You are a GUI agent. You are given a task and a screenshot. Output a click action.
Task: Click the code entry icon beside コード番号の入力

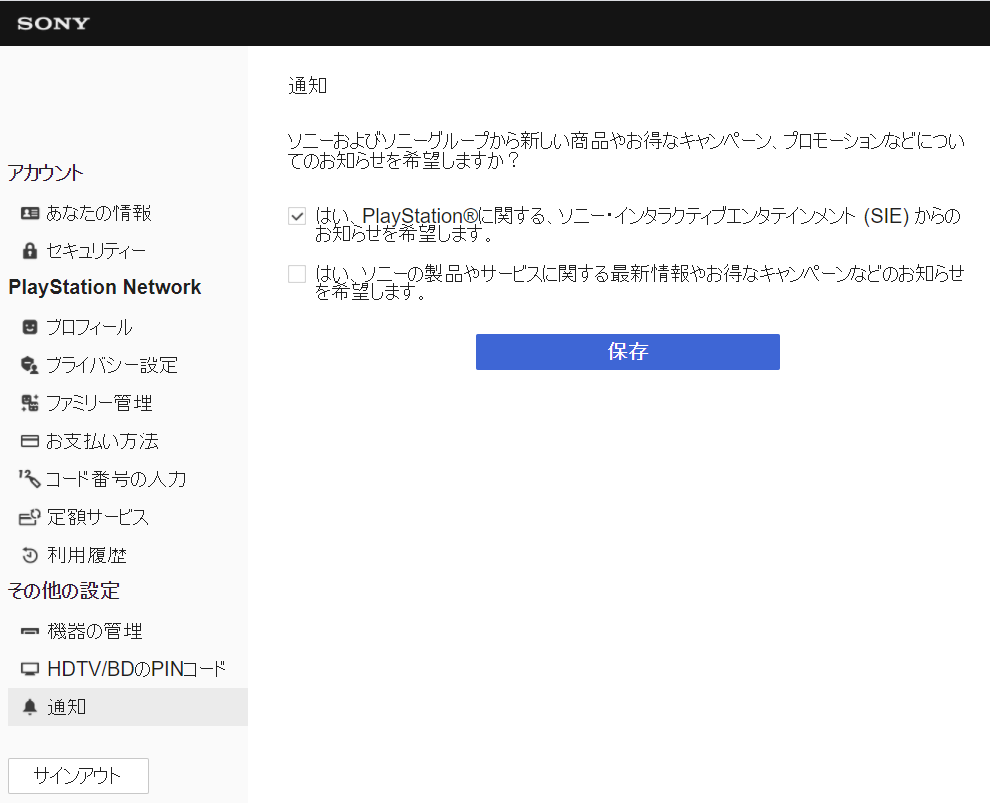point(30,479)
